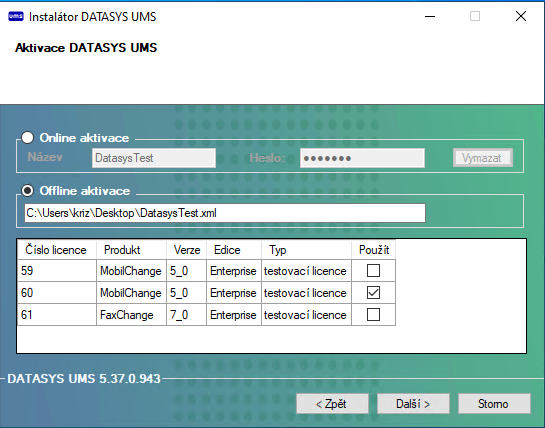
Task: Click Enterprise edition in licence 61 row
Action: 234,315
